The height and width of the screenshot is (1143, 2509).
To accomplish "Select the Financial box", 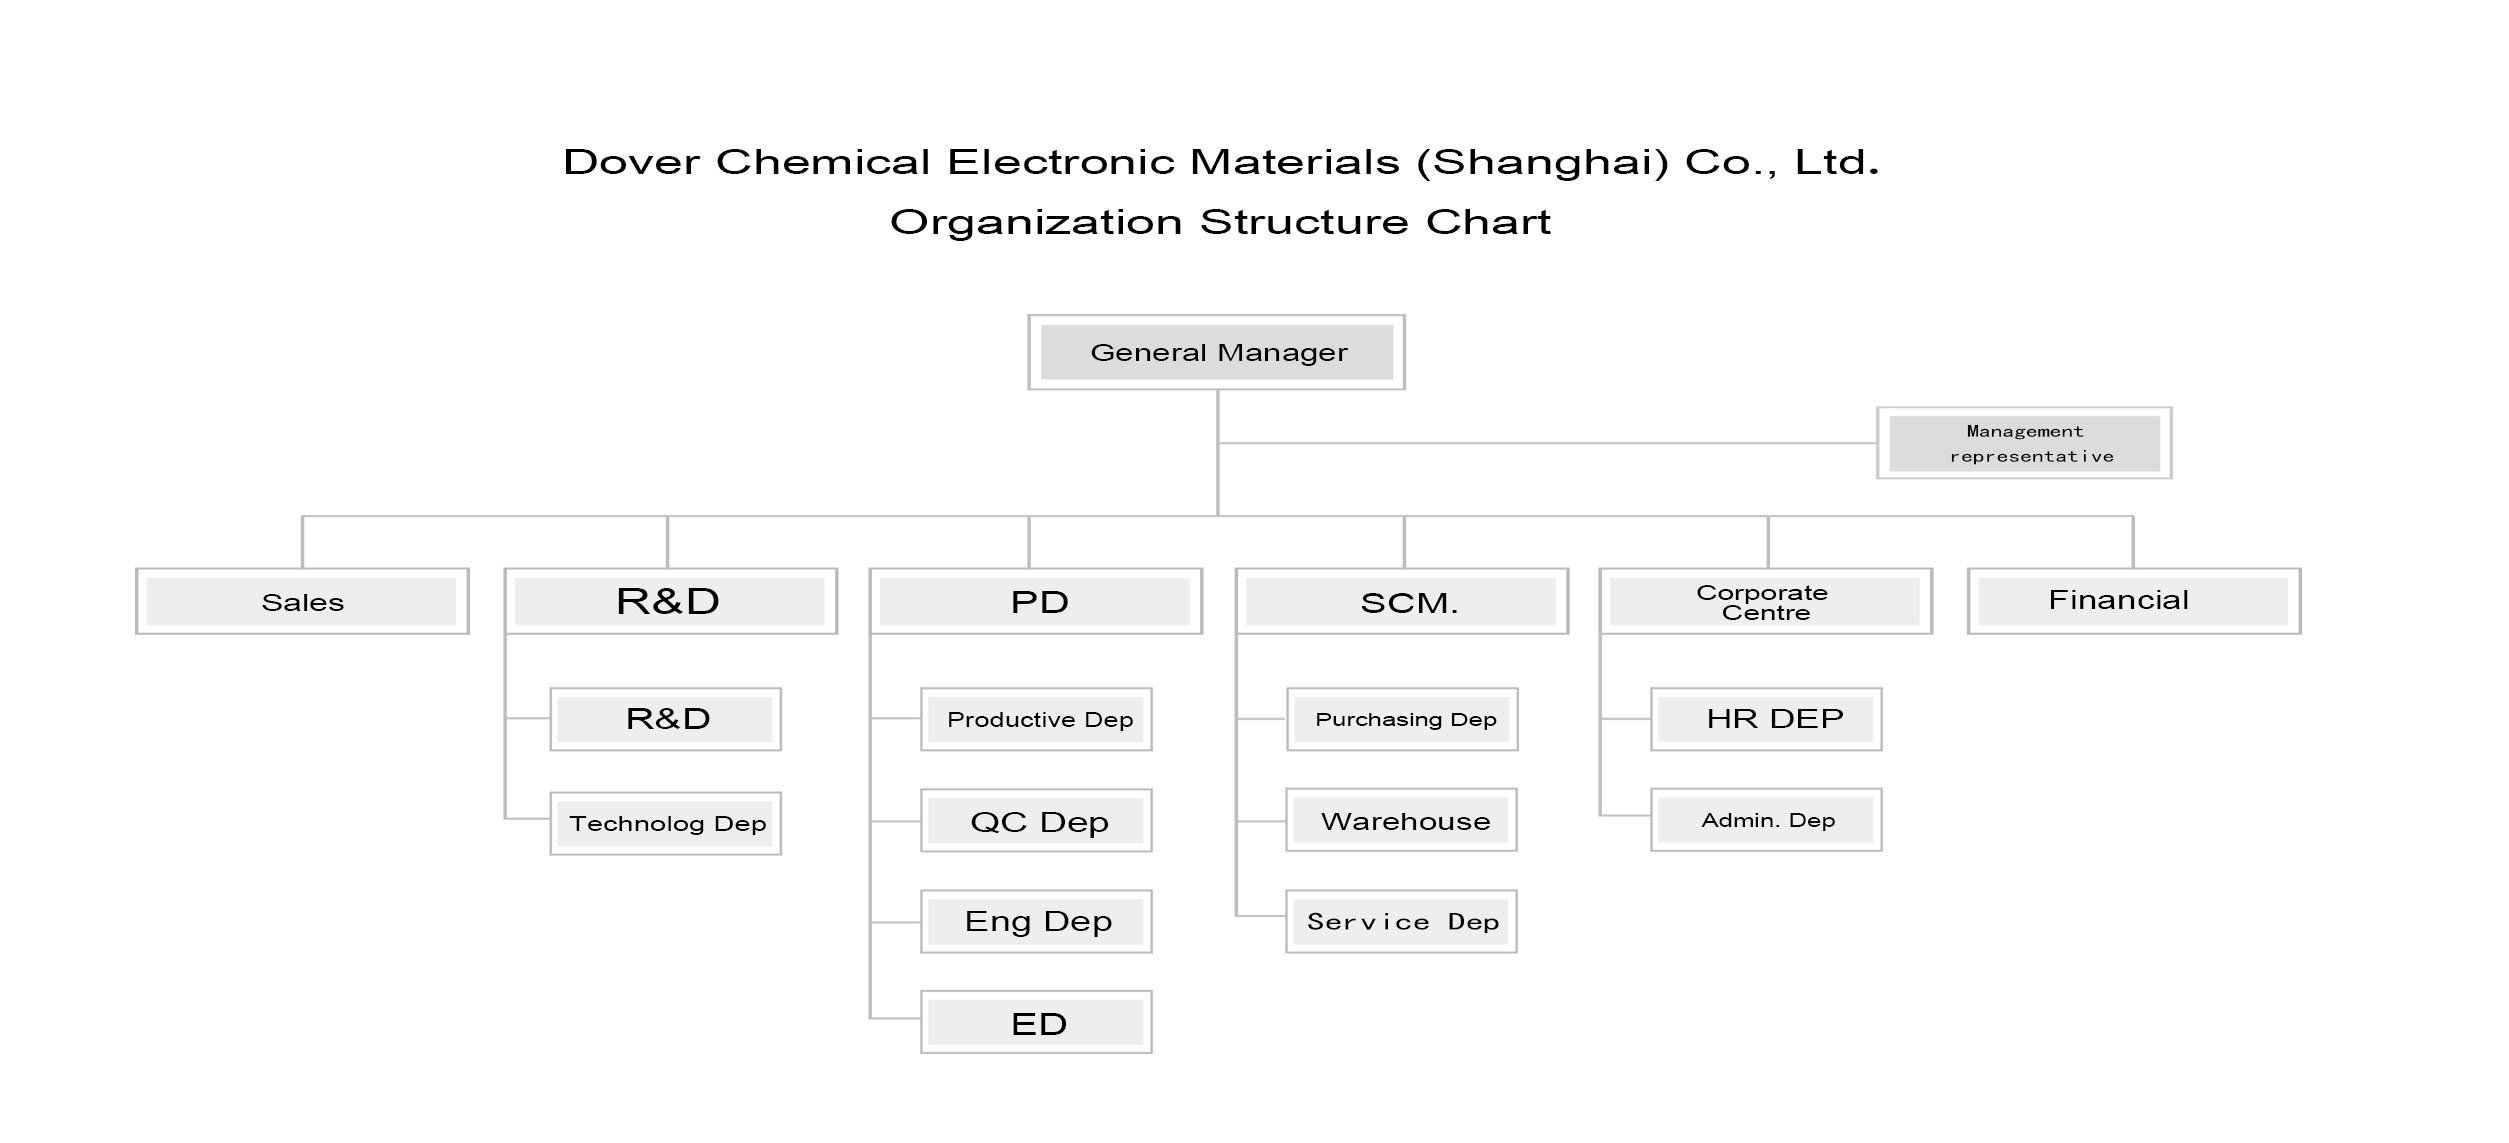I will [x=2134, y=601].
